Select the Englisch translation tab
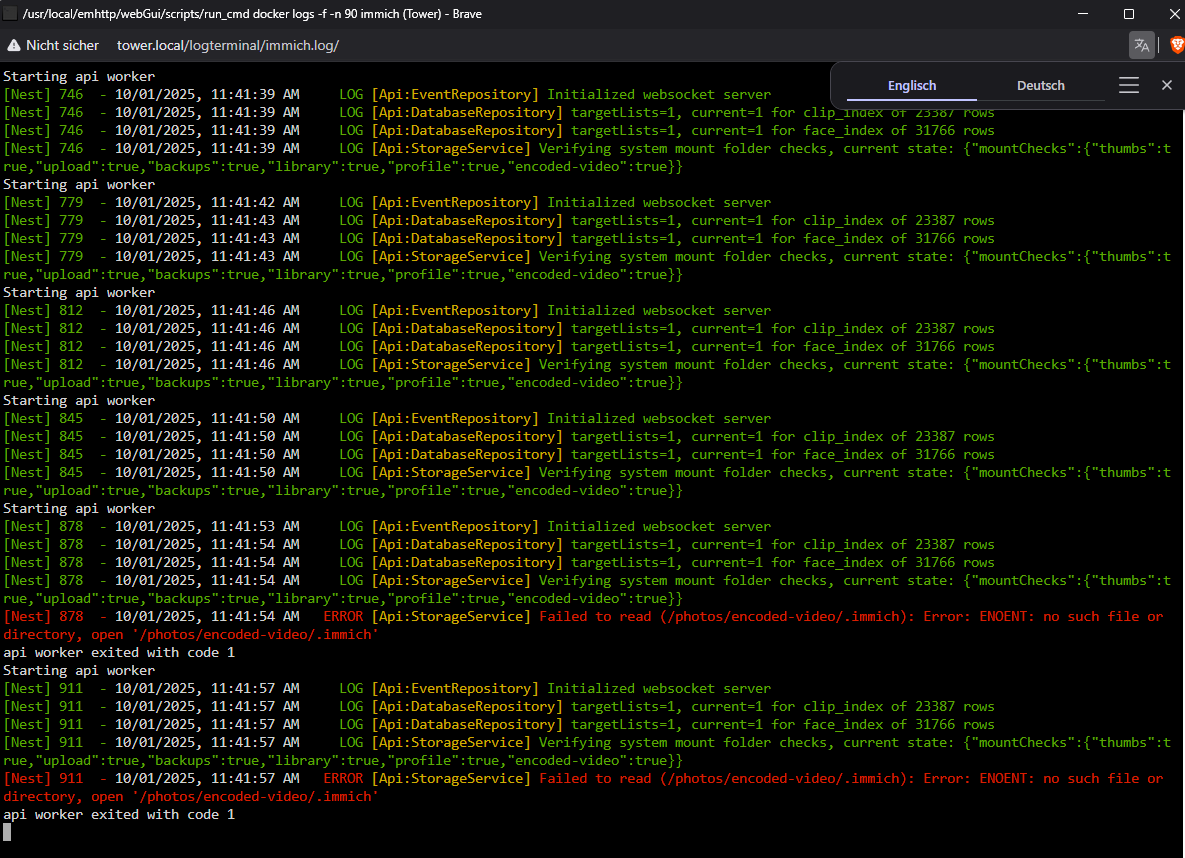Image resolution: width=1185 pixels, height=858 pixels. 911,86
